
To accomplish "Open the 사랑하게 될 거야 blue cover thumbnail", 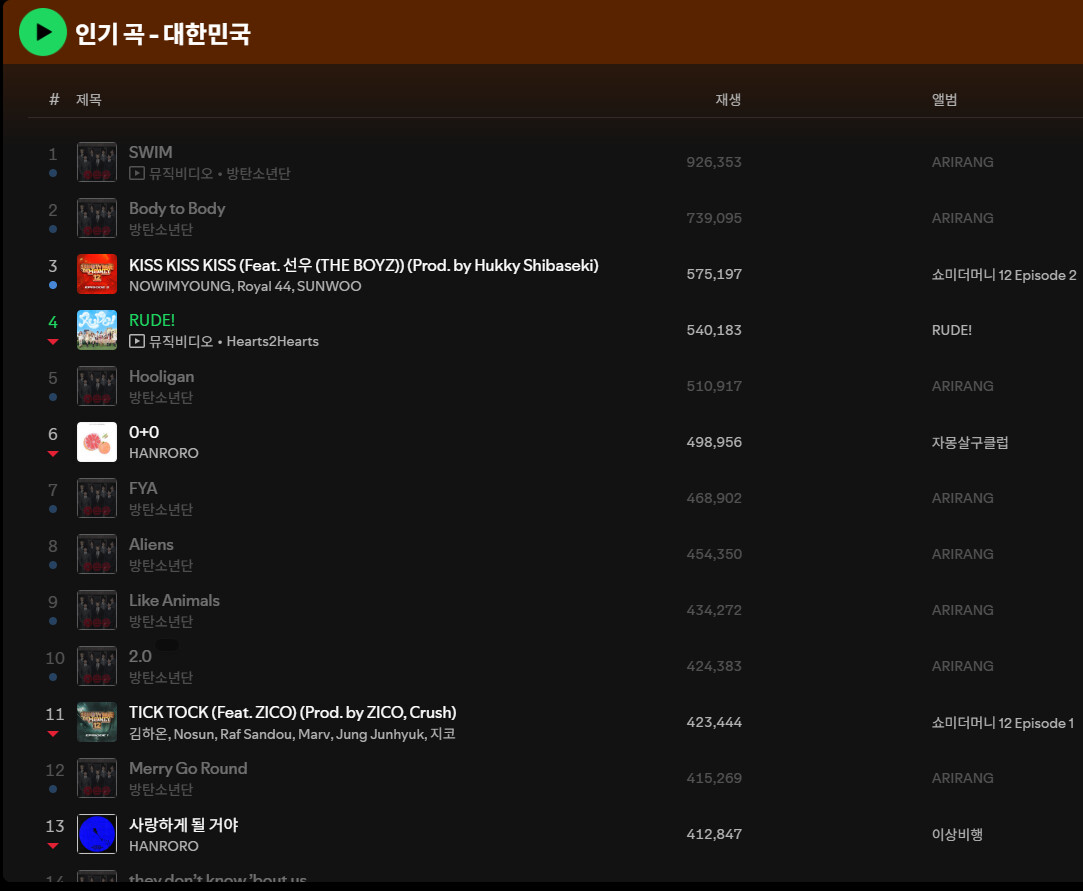I will tap(97, 834).
